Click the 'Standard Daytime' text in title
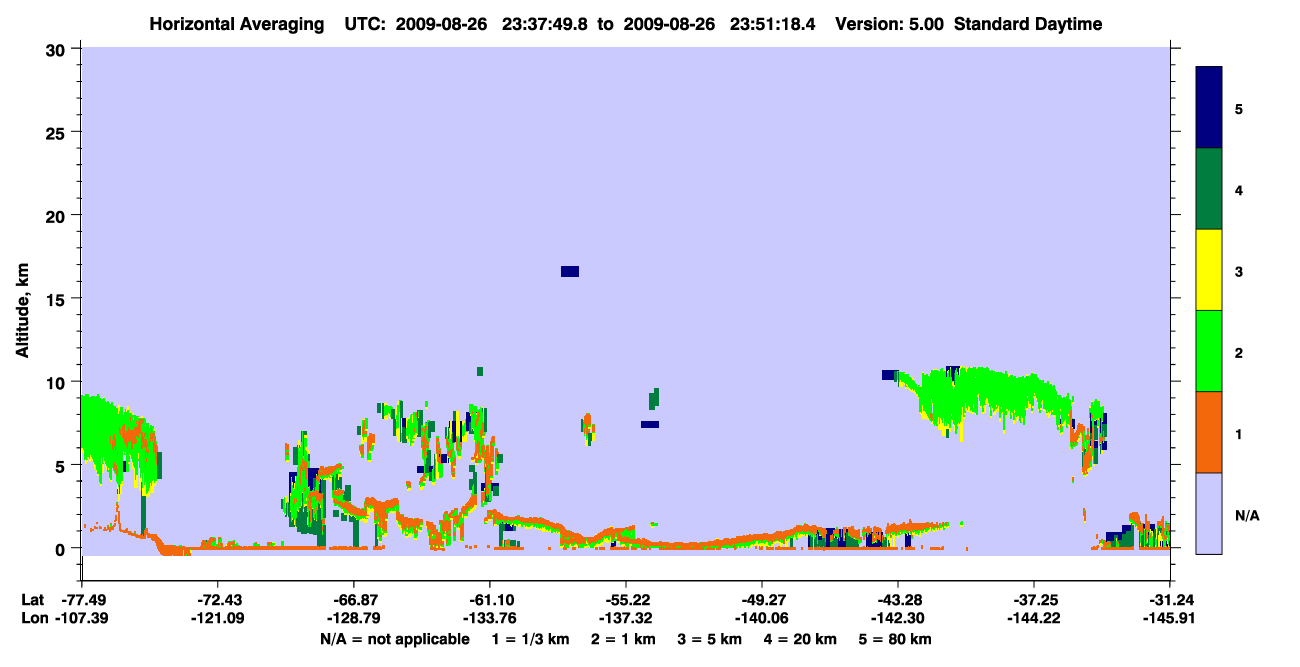 click(x=1028, y=24)
